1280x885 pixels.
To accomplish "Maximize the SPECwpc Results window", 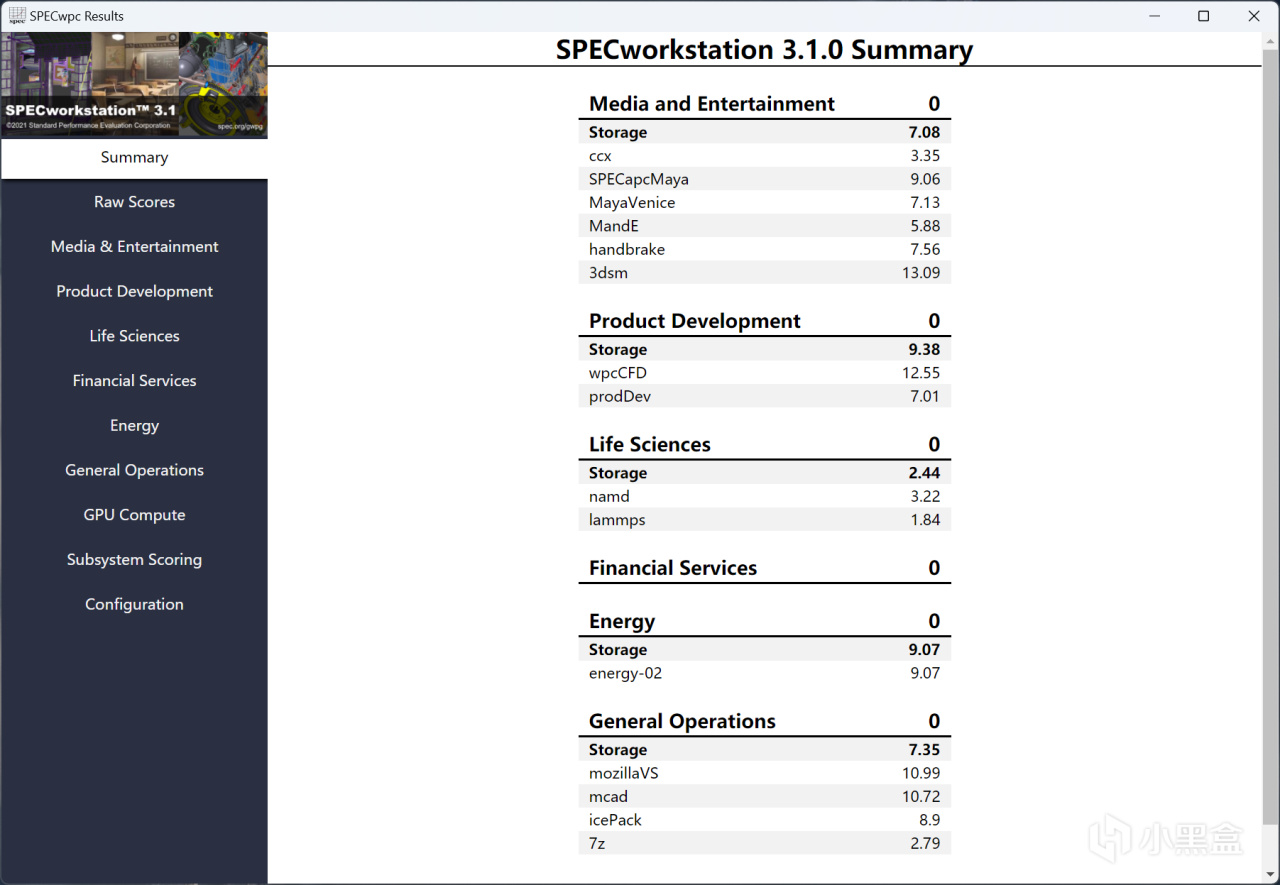I will [1204, 16].
